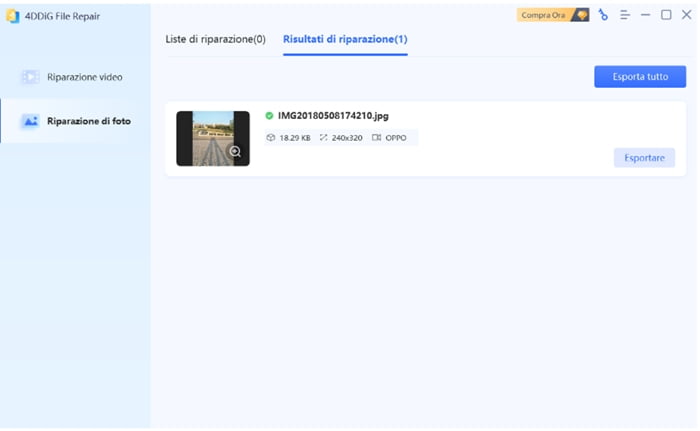Export the IMG20180508174210.jpg file with Esportare
The width and height of the screenshot is (700, 431).
(644, 158)
